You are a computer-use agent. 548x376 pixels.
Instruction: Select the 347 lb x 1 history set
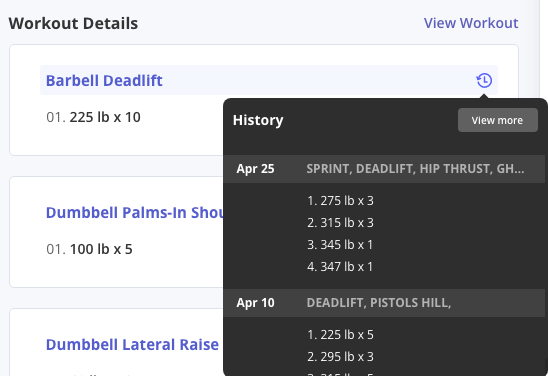click(340, 267)
